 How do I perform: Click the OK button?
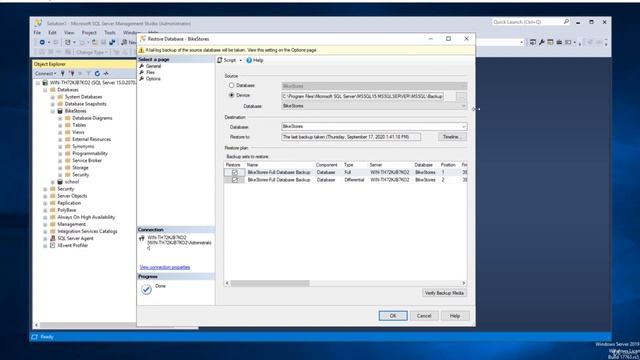click(x=393, y=316)
